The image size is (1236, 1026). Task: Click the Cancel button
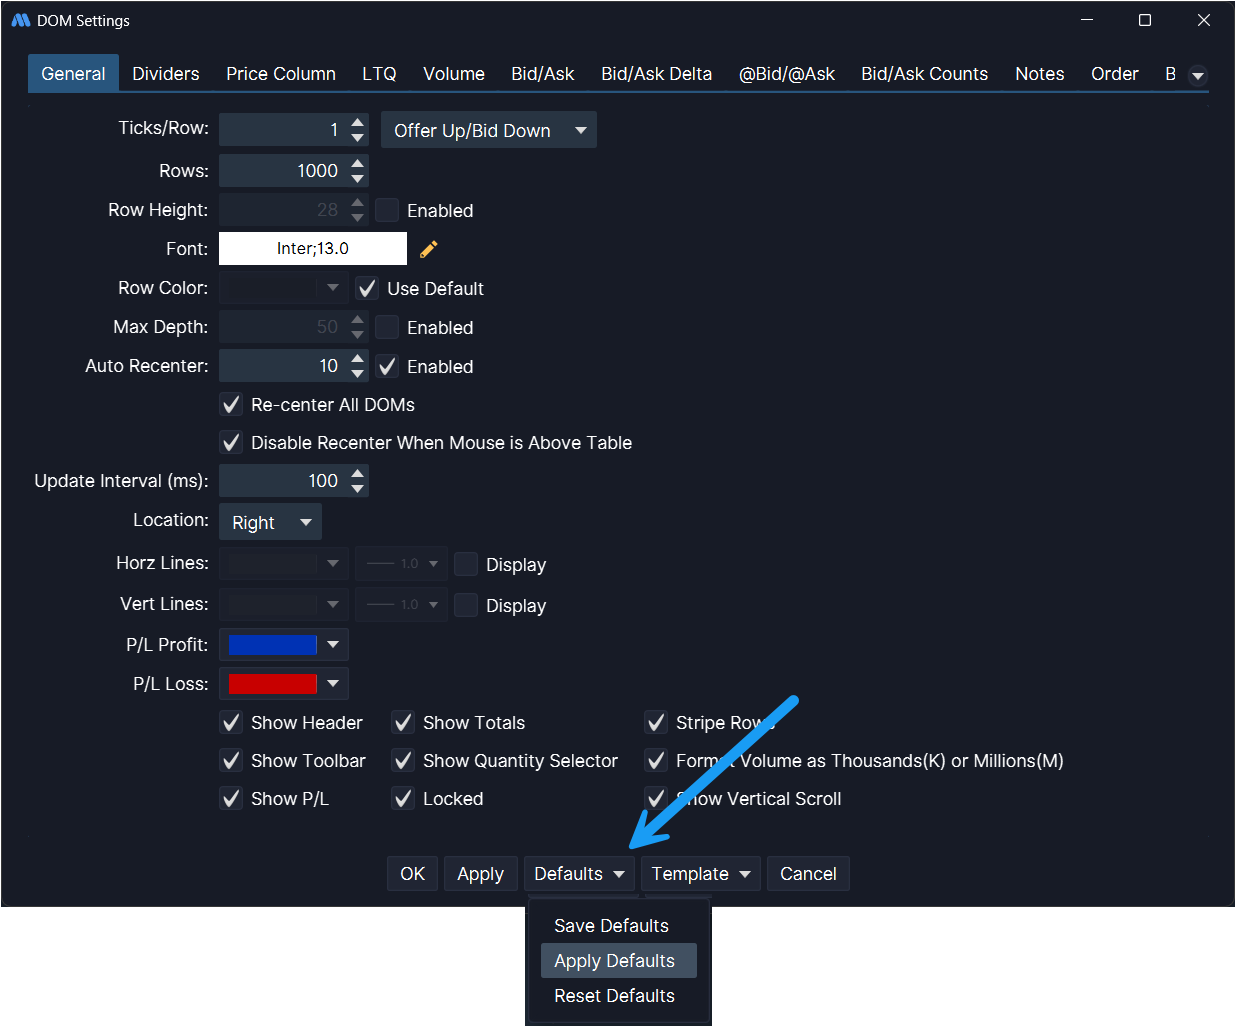tap(807, 874)
